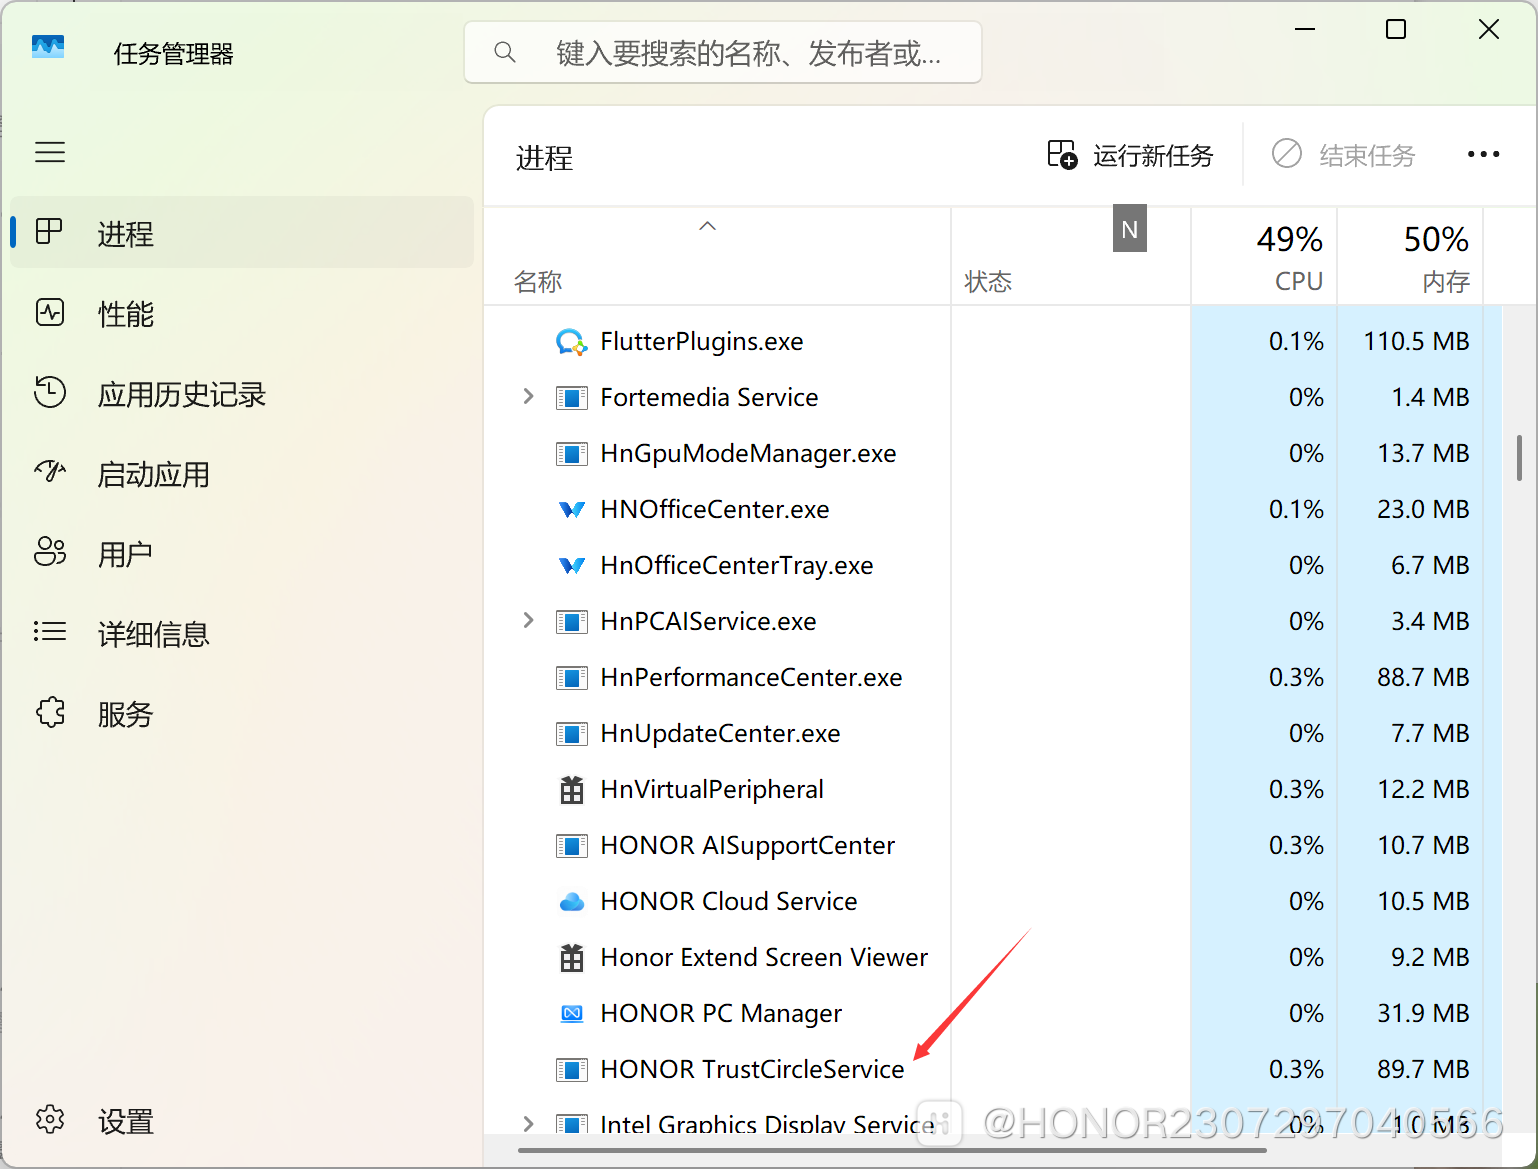Click the magnifier search icon
This screenshot has height=1169, width=1538.
[505, 52]
